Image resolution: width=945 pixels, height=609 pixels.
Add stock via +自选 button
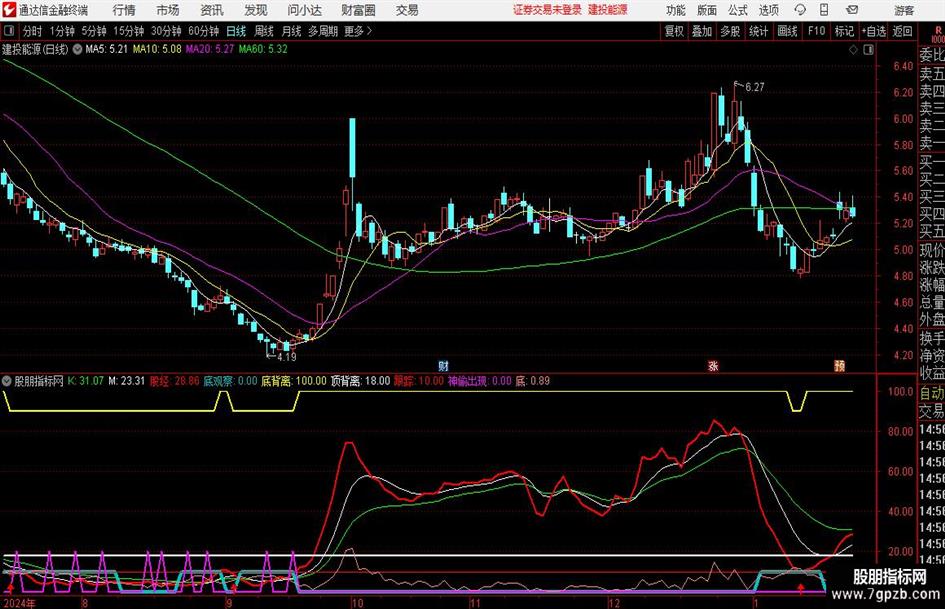[x=874, y=31]
